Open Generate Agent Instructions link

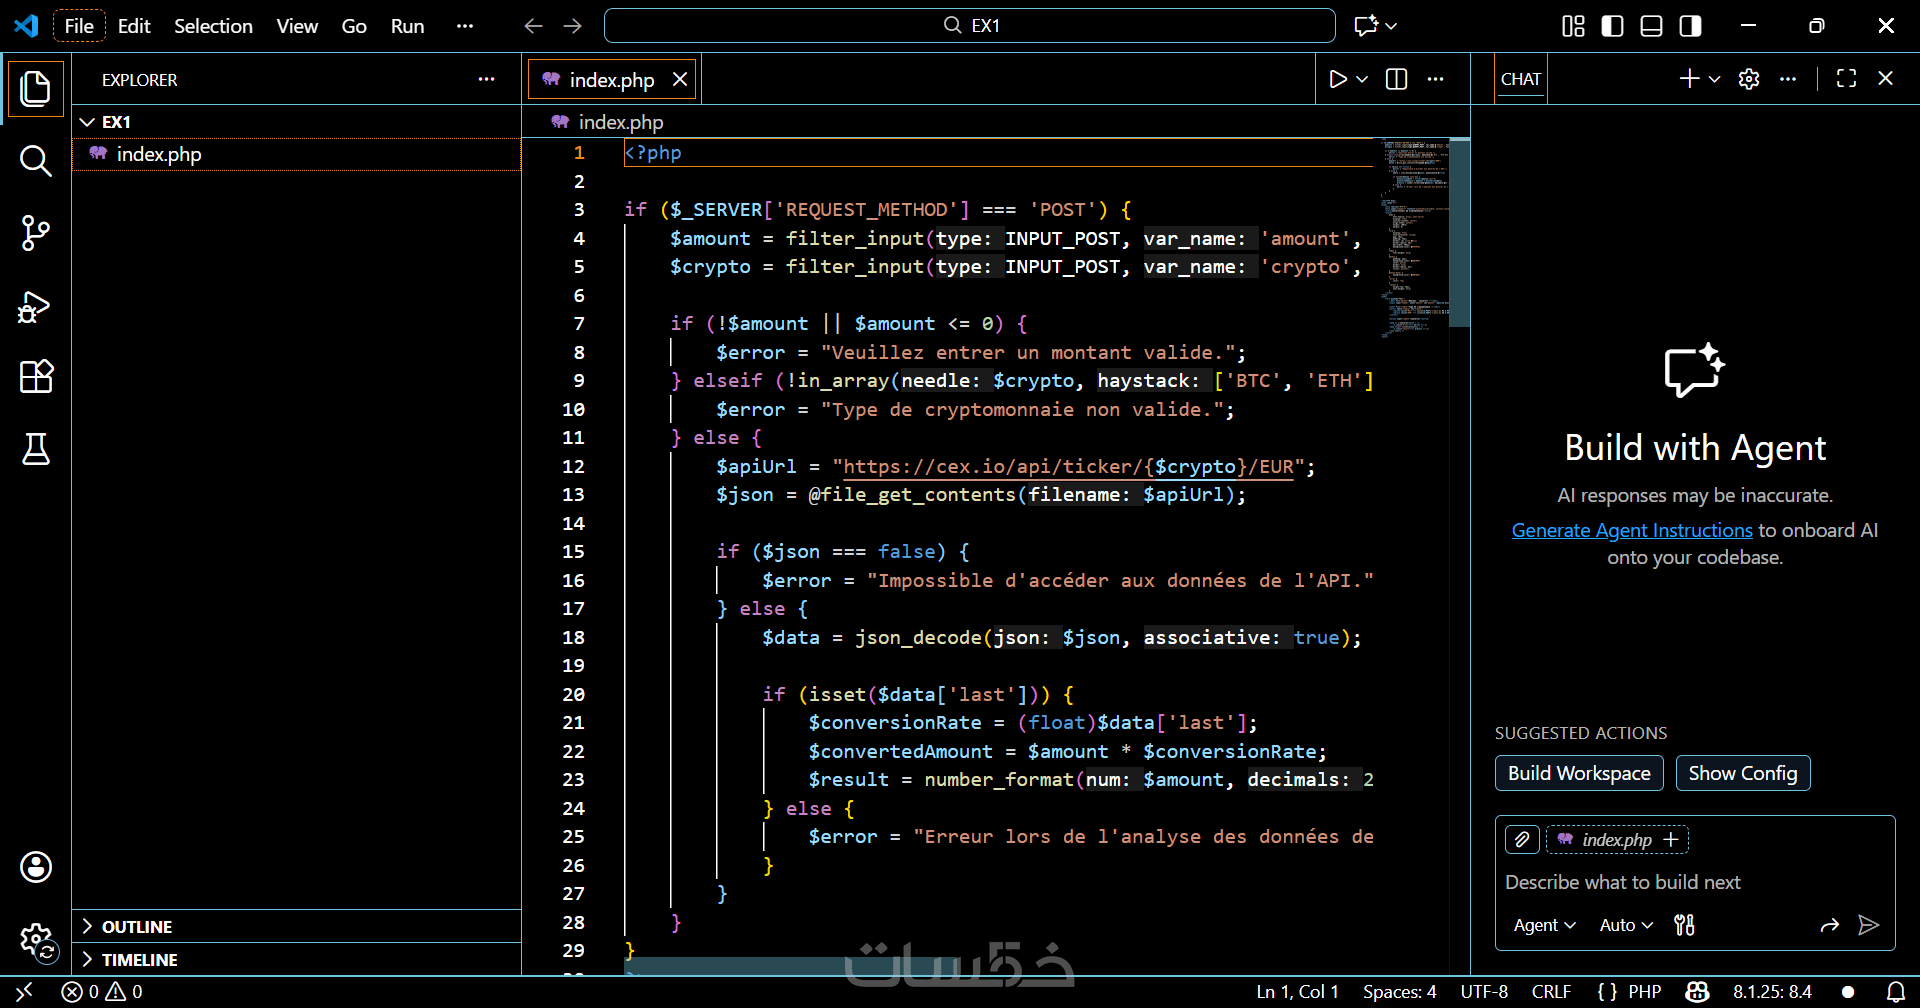click(x=1632, y=530)
